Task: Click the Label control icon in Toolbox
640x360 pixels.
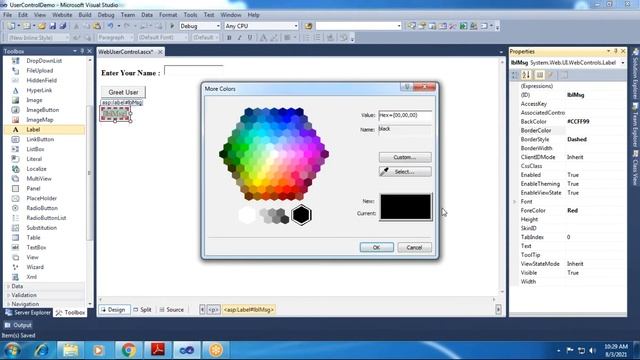Action: (16, 129)
